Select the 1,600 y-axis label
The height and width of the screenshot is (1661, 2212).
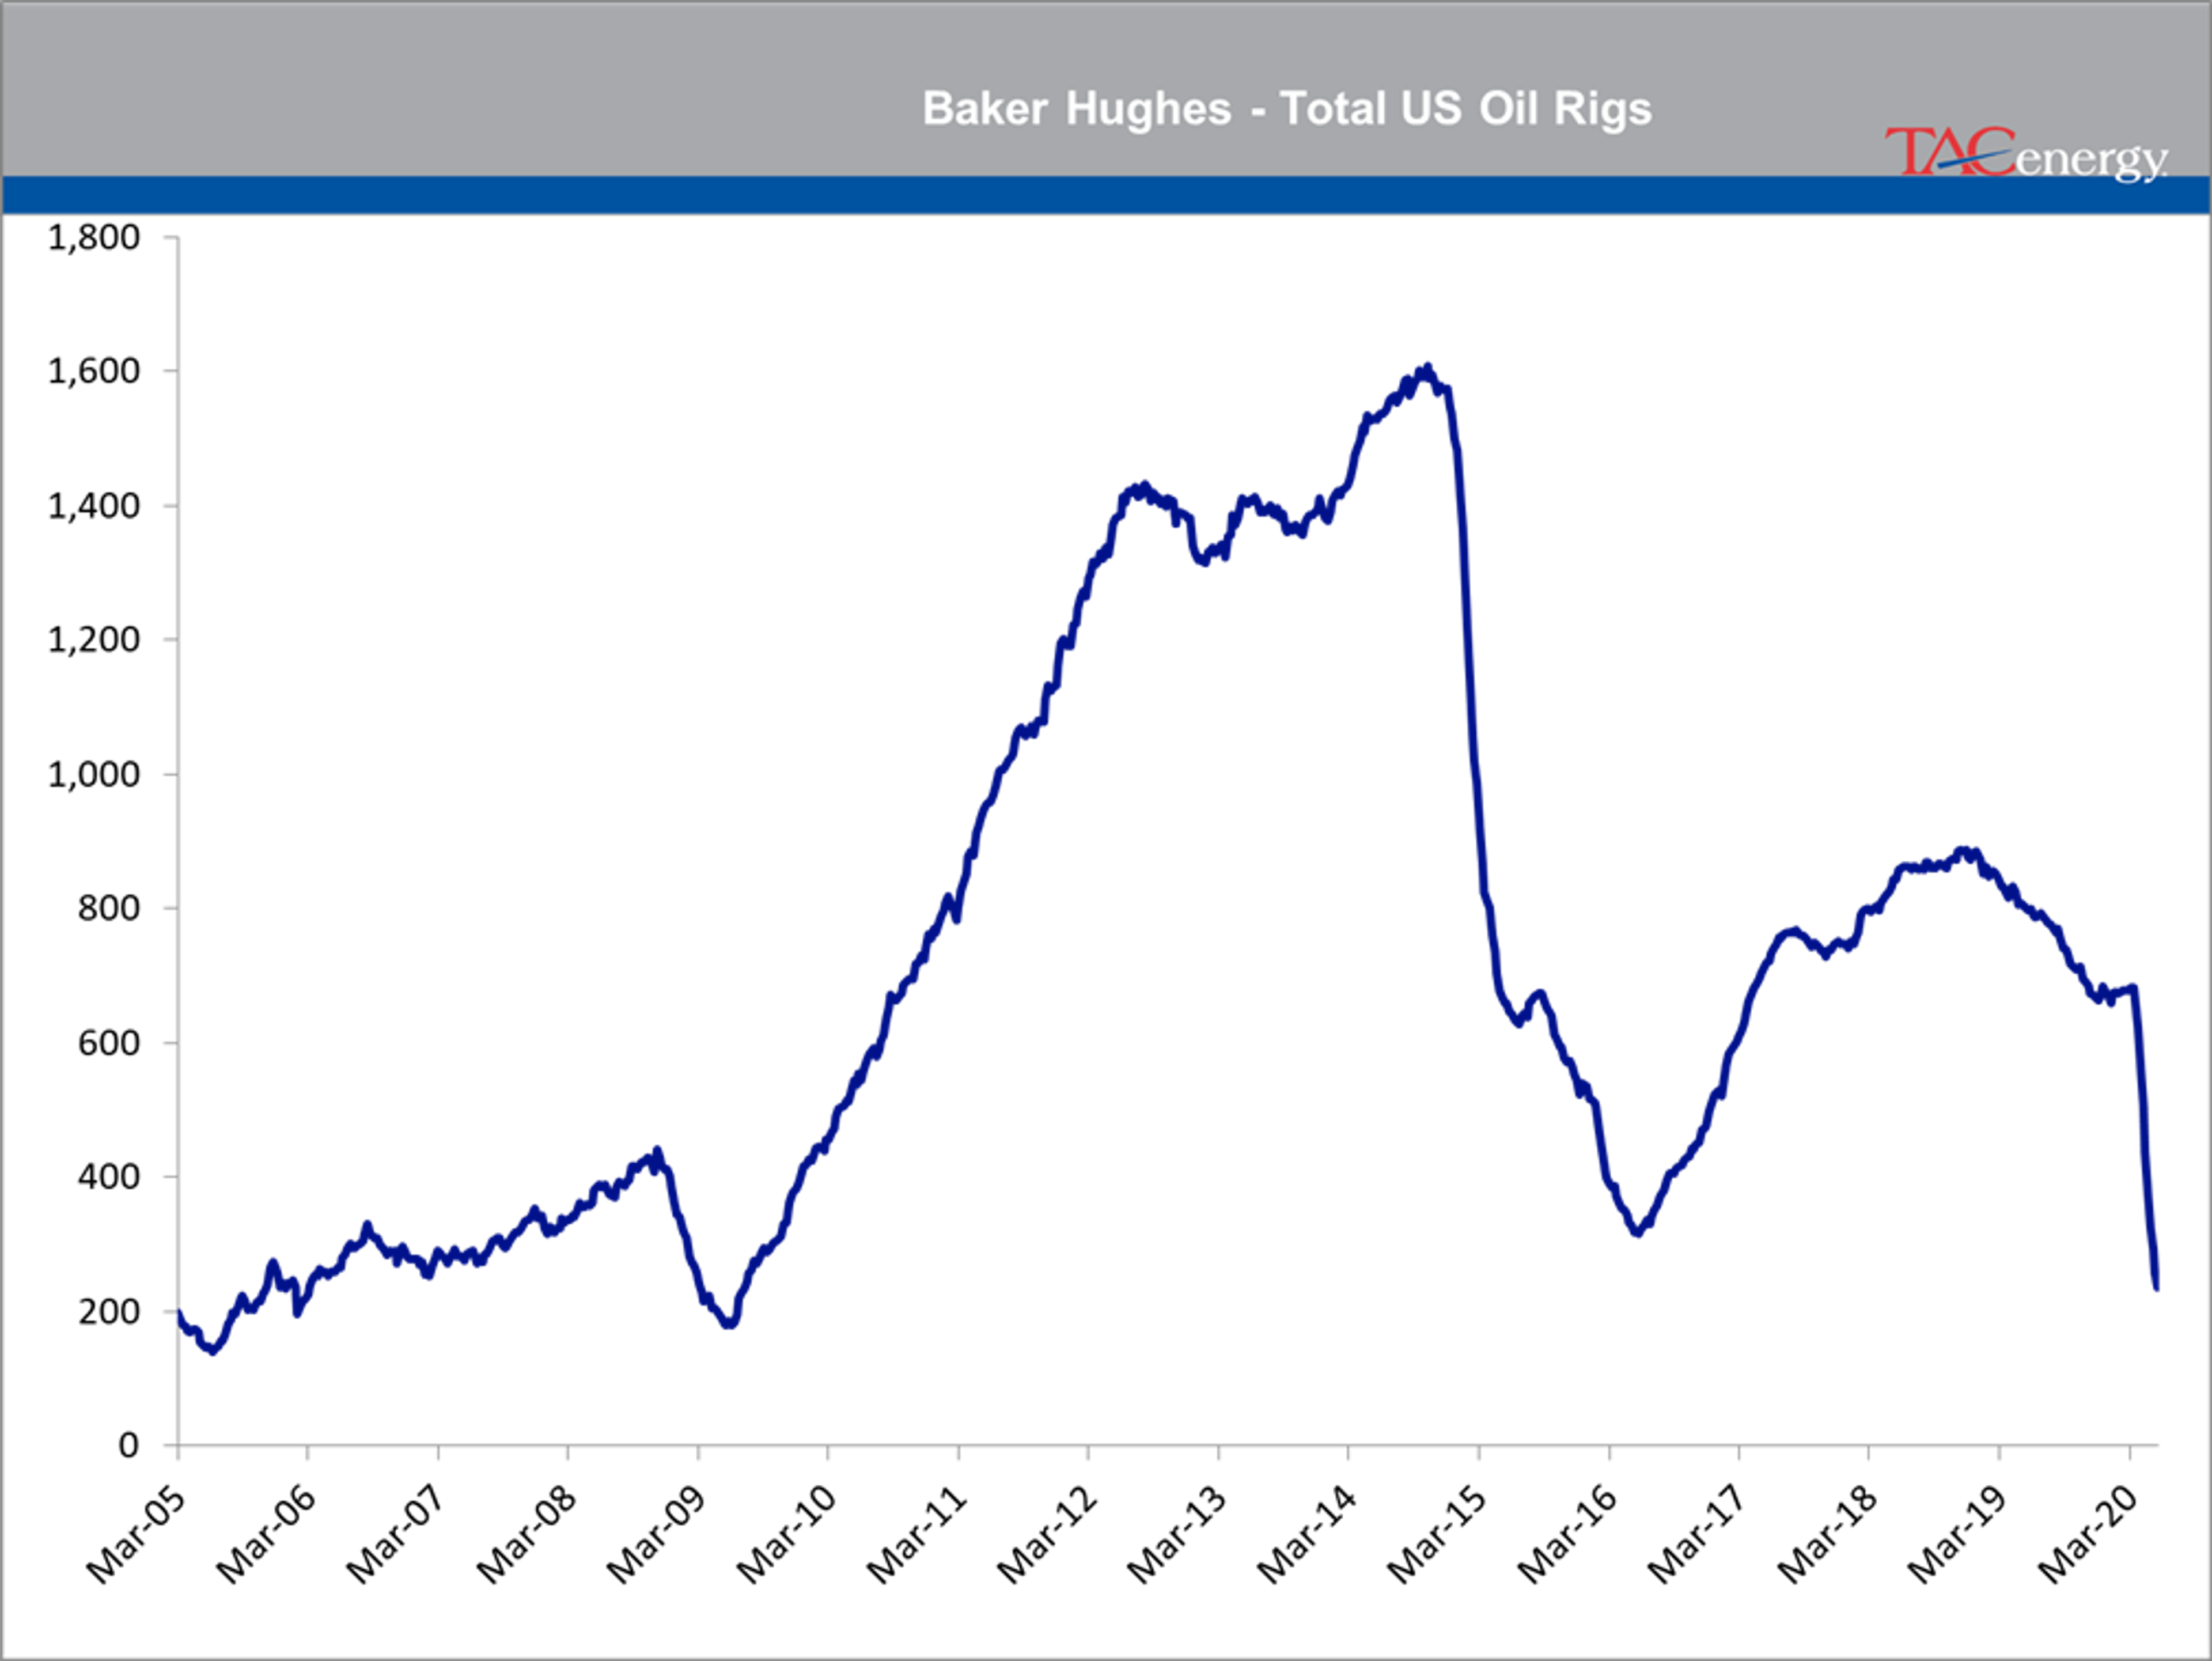pyautogui.click(x=94, y=371)
